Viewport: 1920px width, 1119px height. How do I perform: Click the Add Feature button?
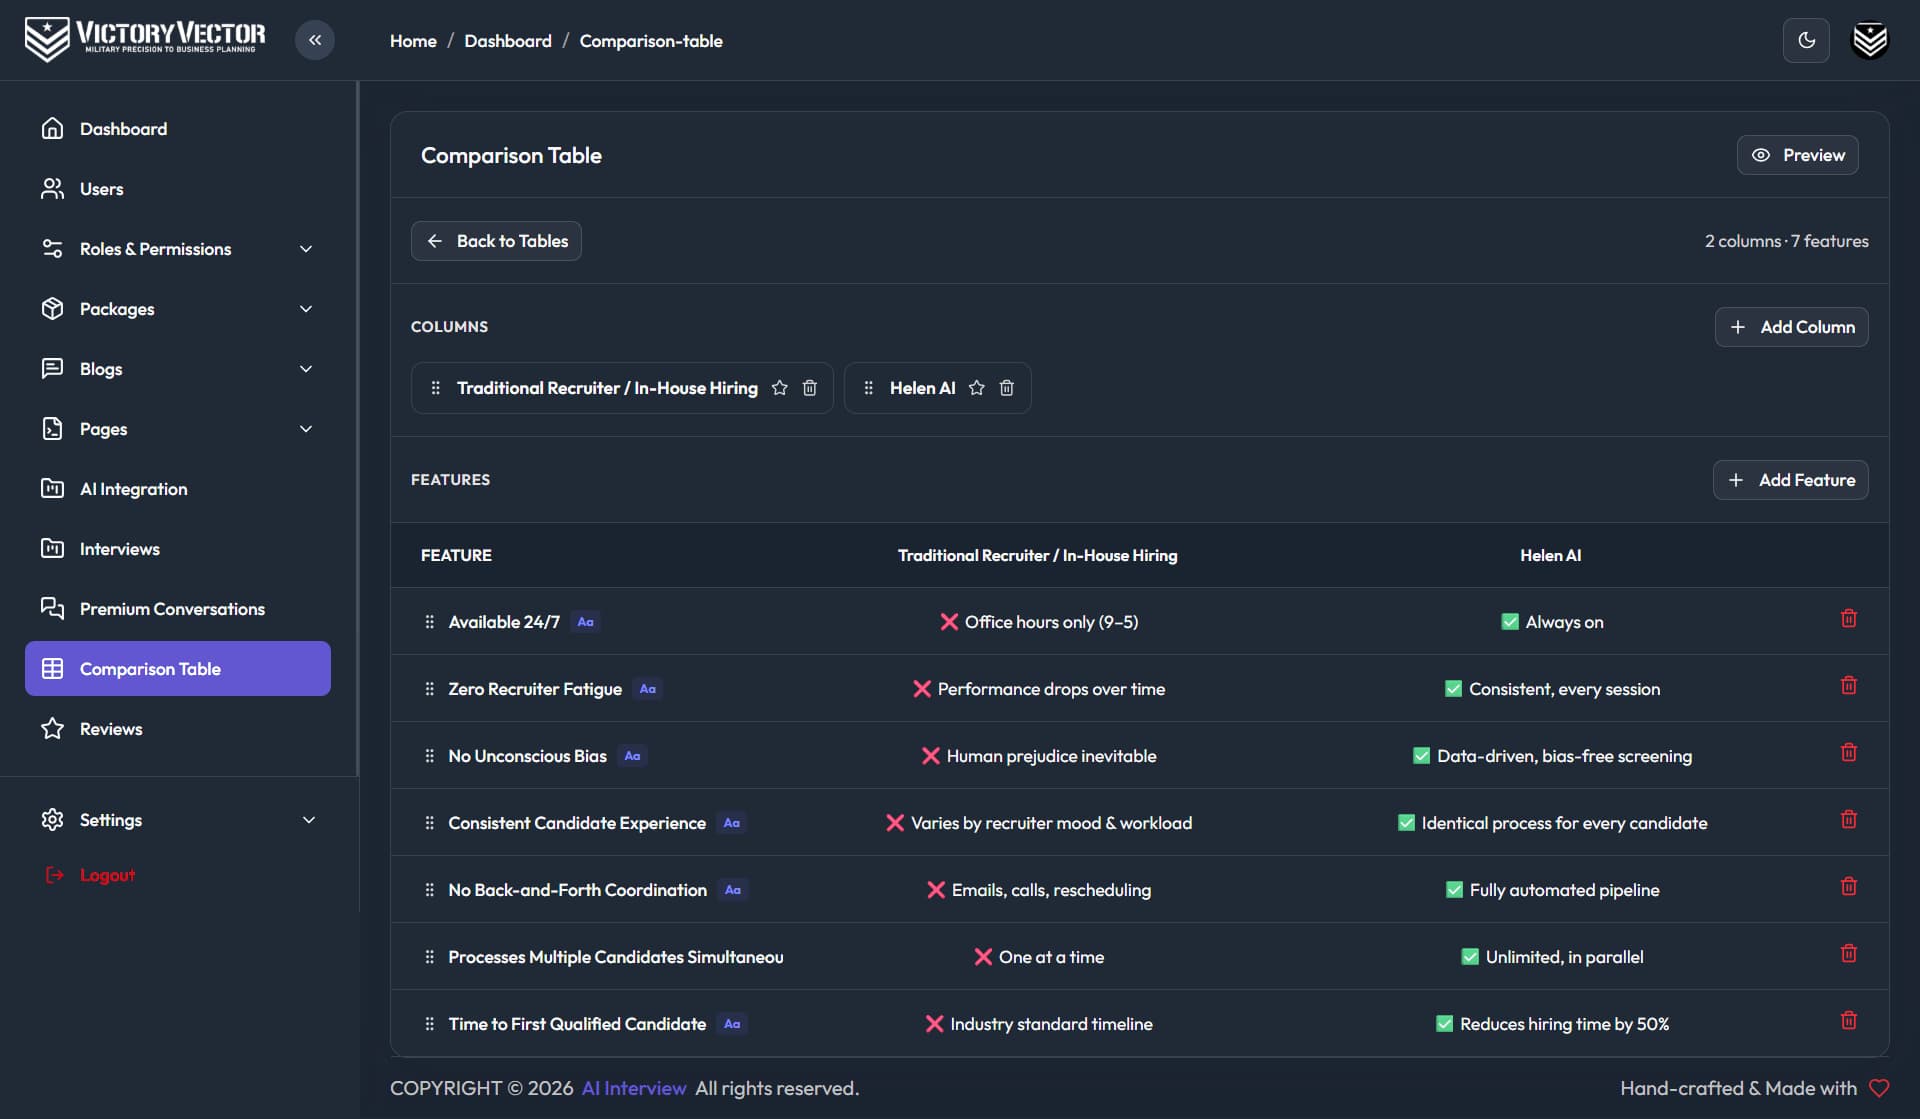coord(1790,480)
